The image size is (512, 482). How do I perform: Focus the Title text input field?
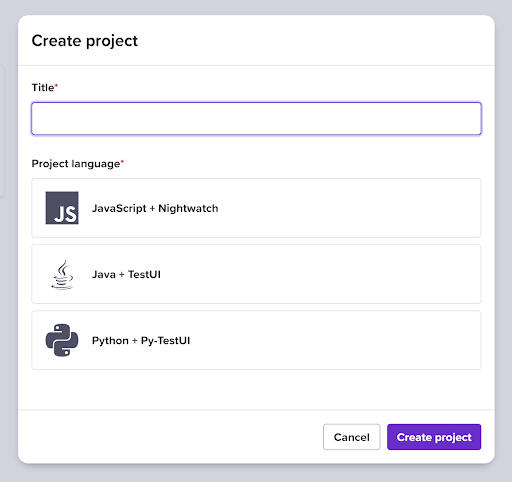(x=256, y=119)
